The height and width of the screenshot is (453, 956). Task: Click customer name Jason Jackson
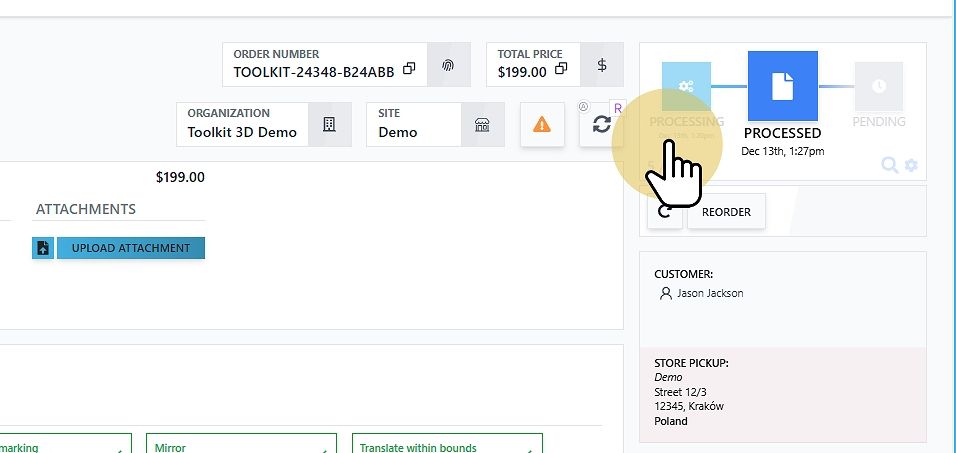(x=710, y=293)
